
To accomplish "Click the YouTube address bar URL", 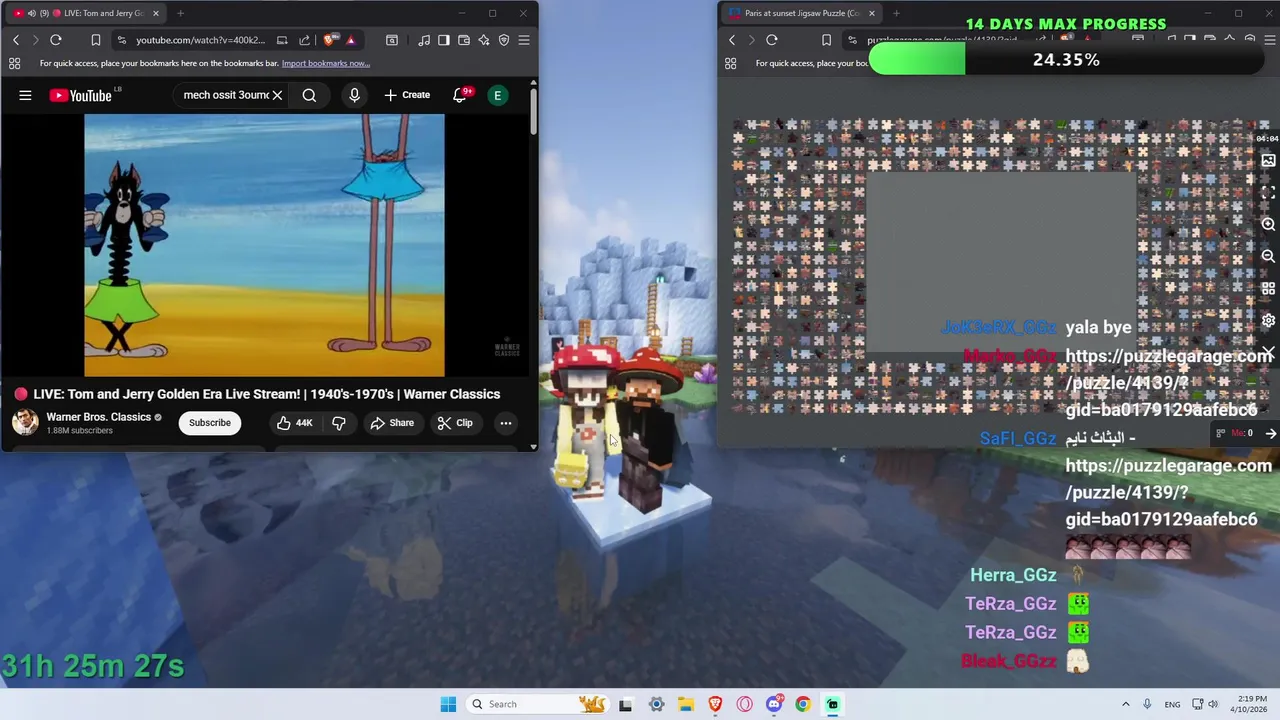I will pos(201,40).
